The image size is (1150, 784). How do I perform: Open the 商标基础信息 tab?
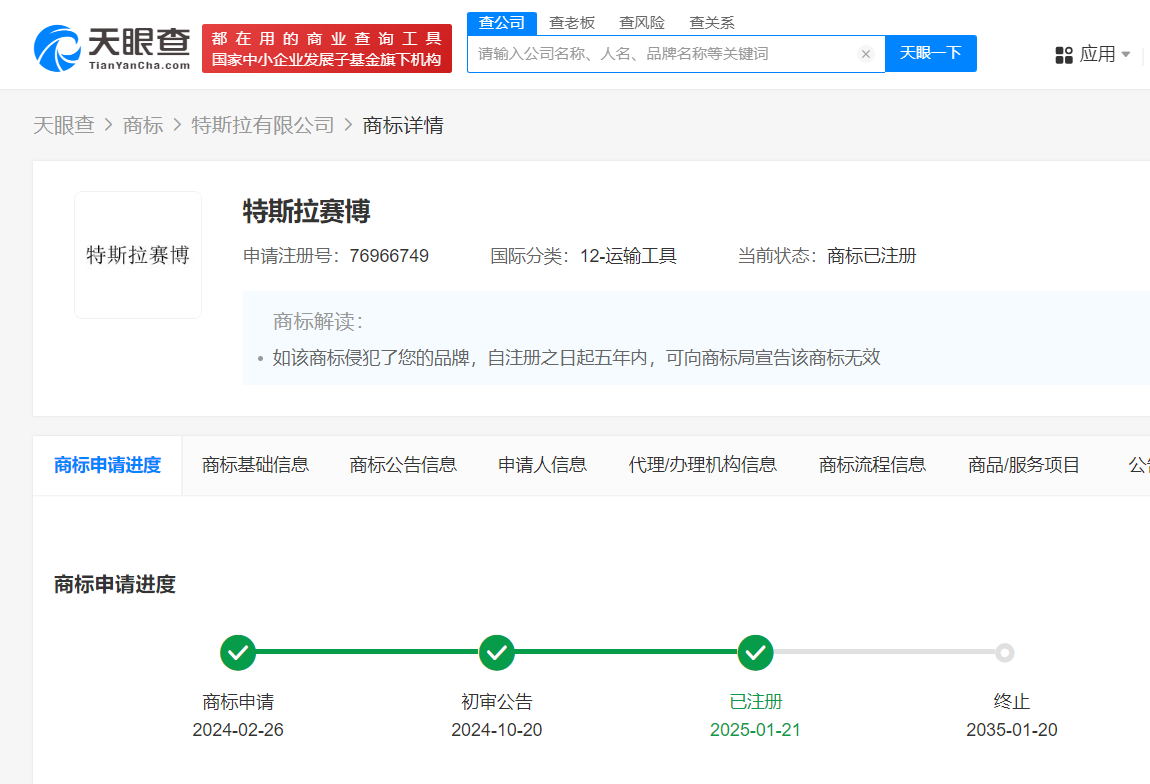pyautogui.click(x=255, y=465)
